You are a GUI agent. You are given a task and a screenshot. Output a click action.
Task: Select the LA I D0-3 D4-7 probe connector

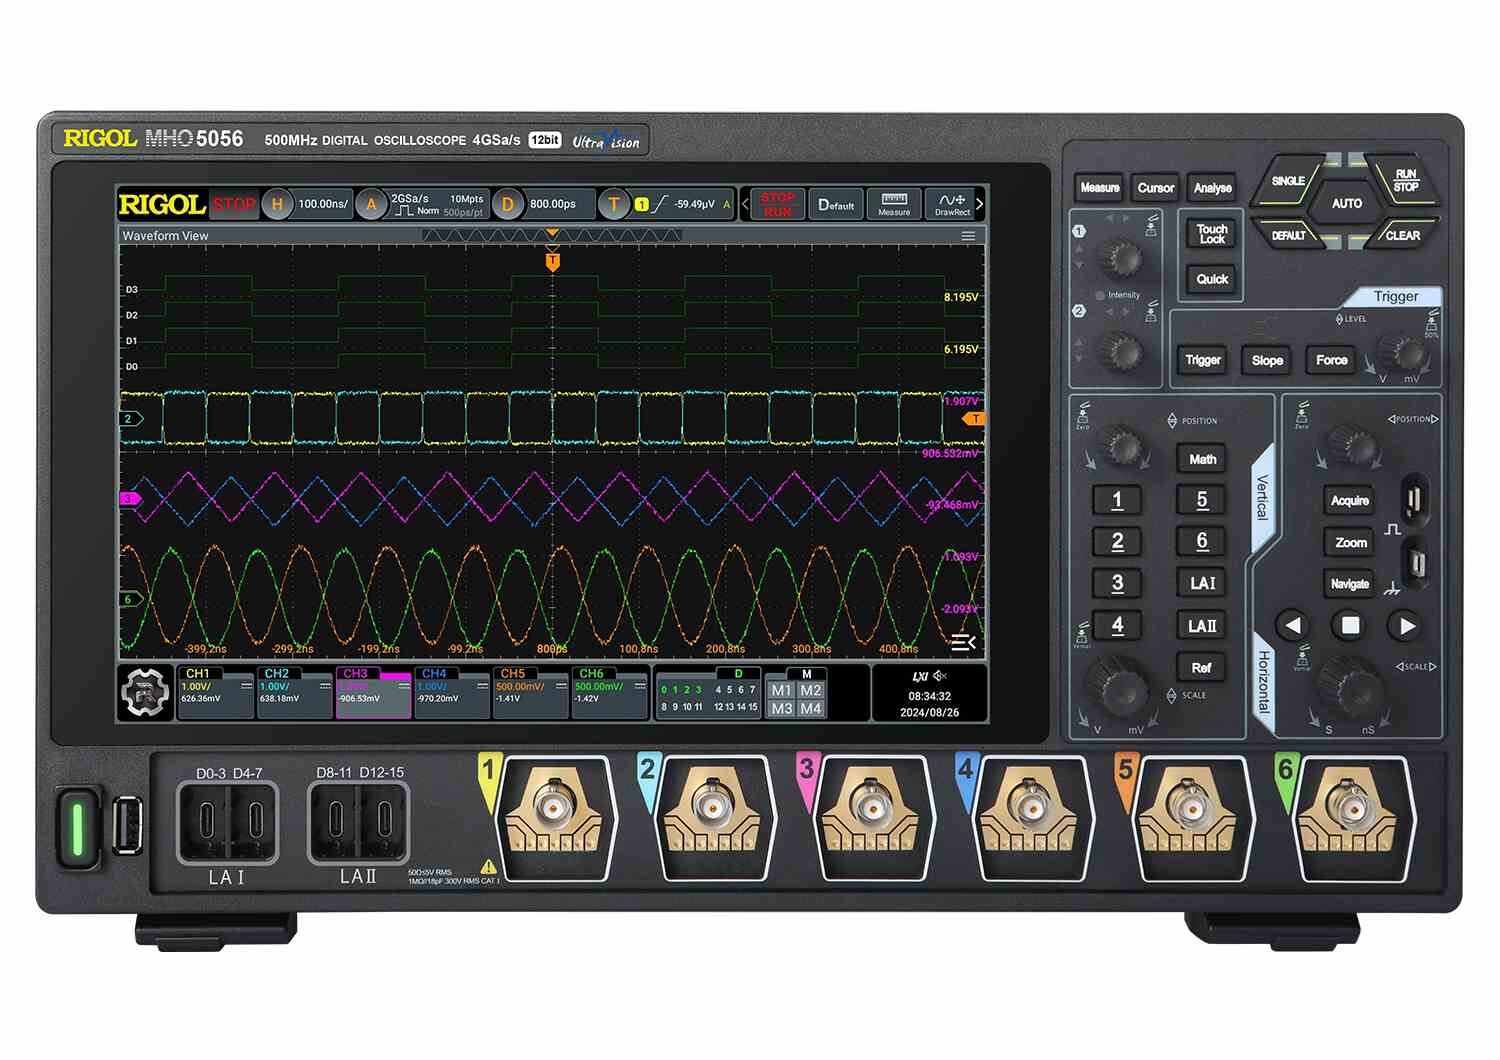(228, 822)
